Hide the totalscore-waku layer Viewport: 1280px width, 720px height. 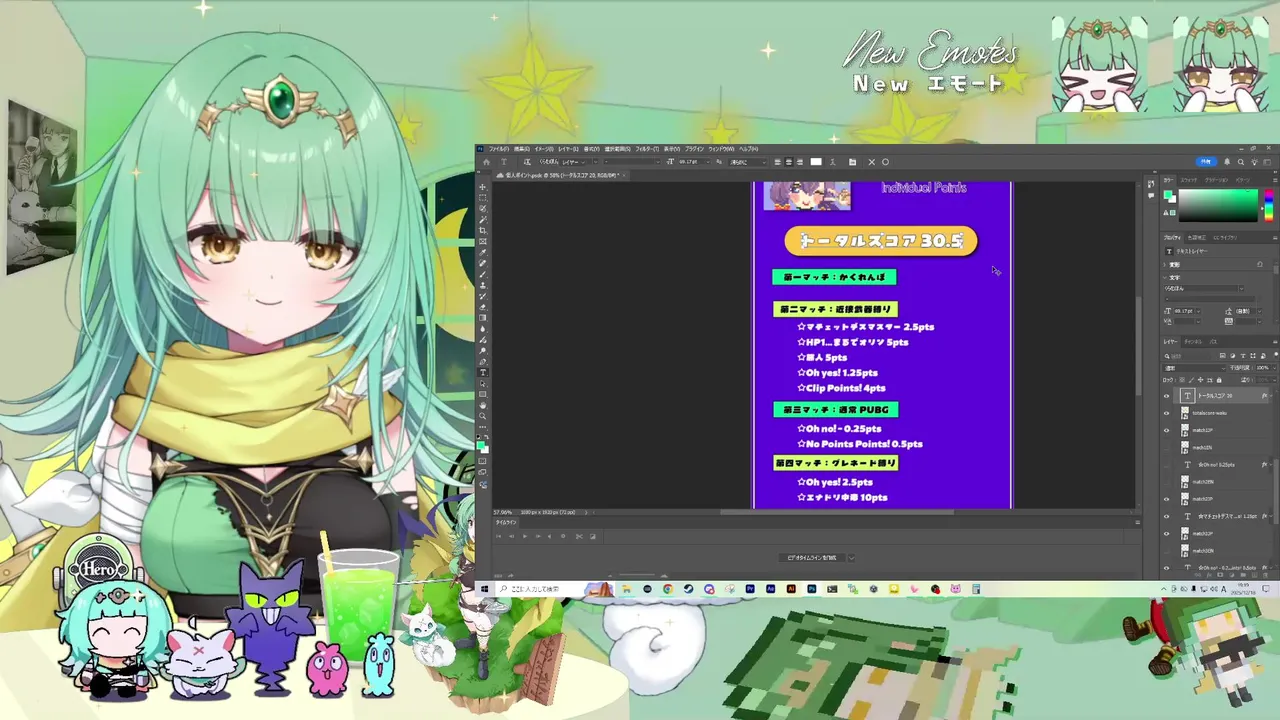[x=1166, y=413]
